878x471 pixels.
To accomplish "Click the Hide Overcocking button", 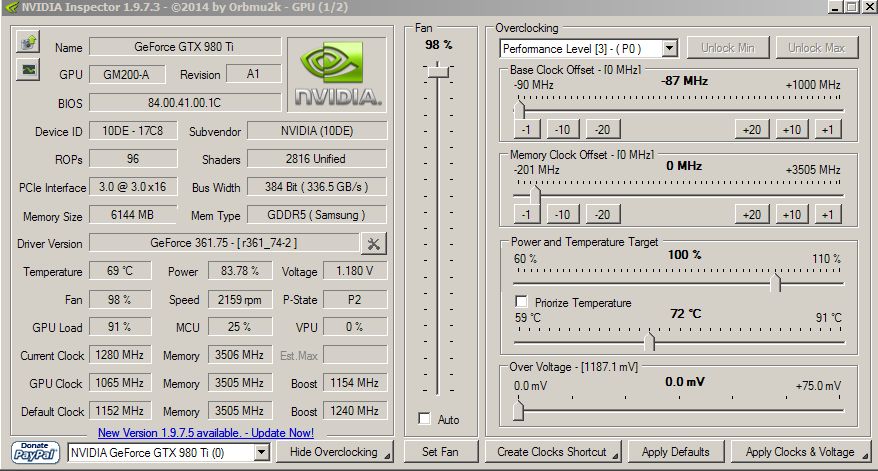I will click(x=334, y=452).
